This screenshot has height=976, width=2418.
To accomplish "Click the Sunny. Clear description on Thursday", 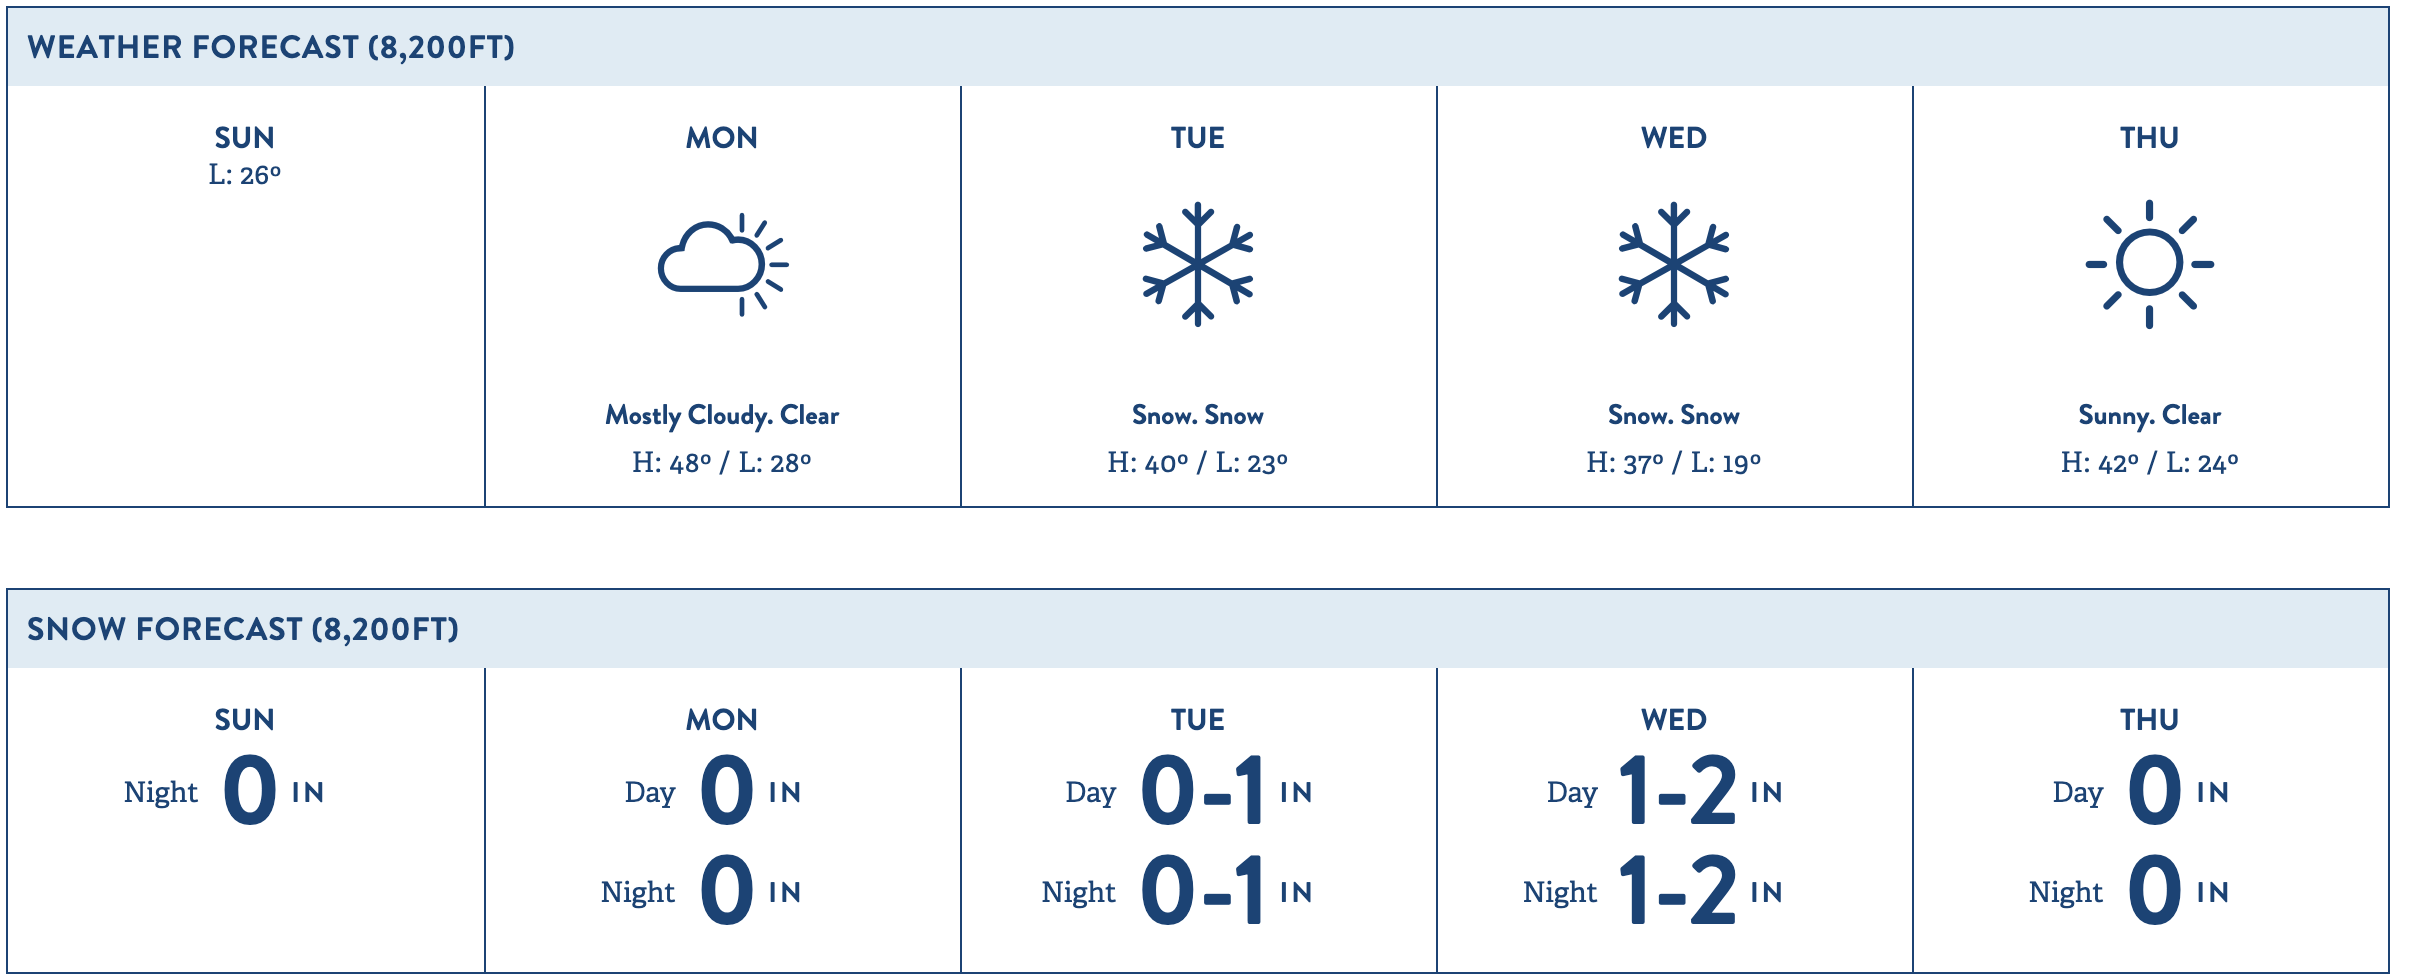I will [x=2150, y=415].
